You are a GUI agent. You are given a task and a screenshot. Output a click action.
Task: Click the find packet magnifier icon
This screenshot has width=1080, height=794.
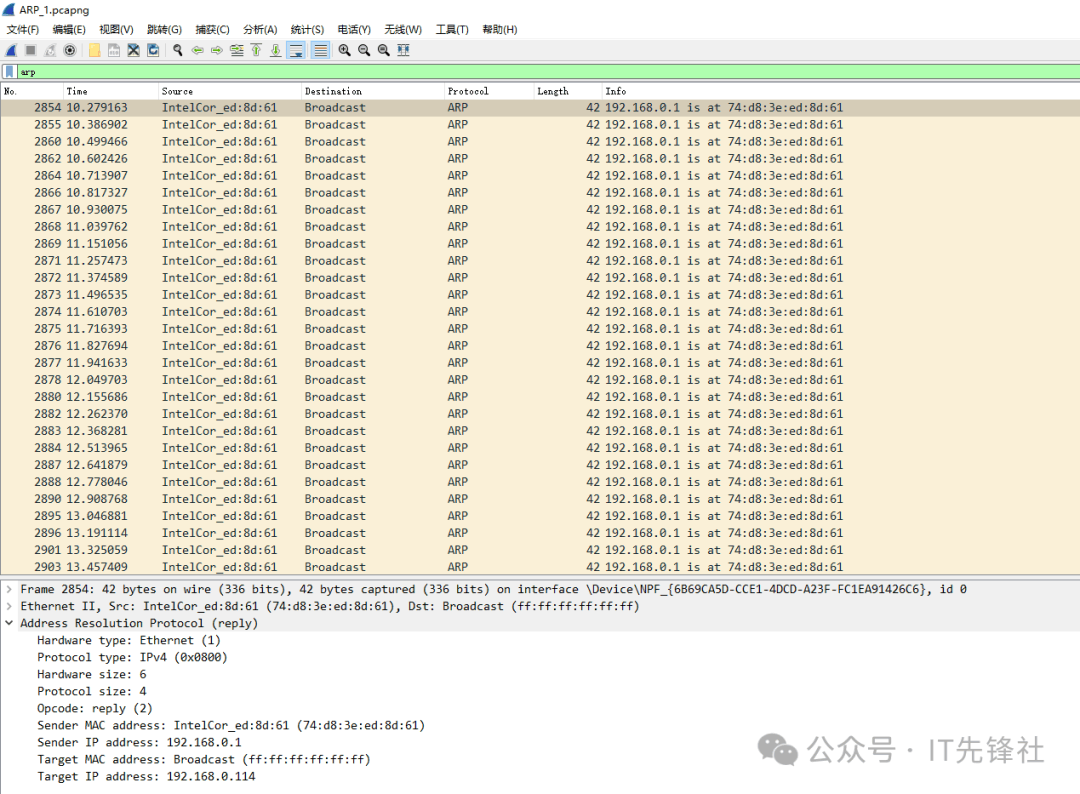(x=178, y=50)
